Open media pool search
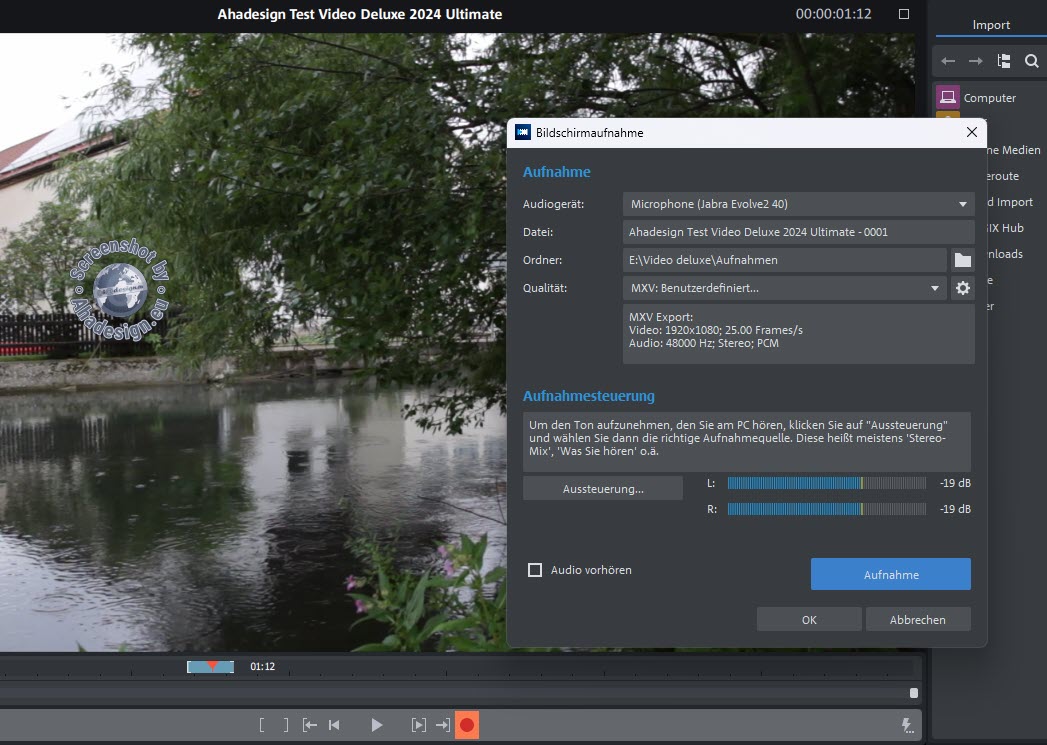Viewport: 1047px width, 745px height. 1032,61
